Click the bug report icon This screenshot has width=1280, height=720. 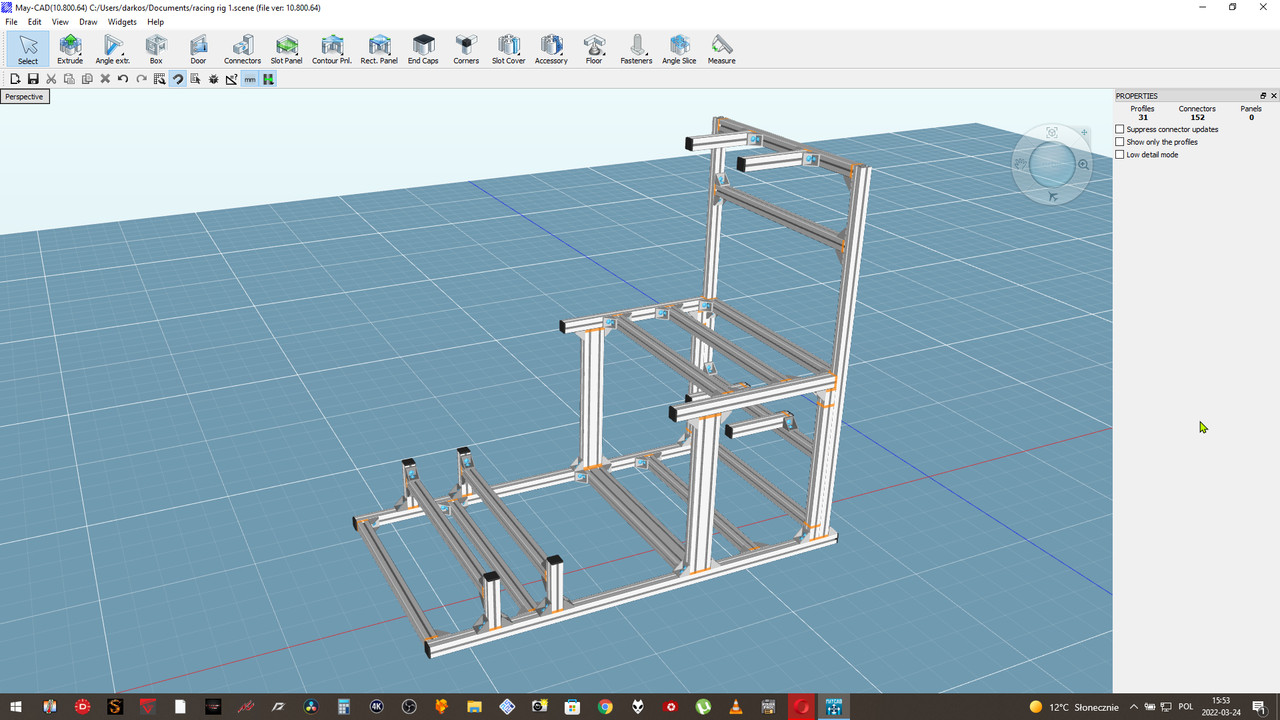pyautogui.click(x=213, y=79)
